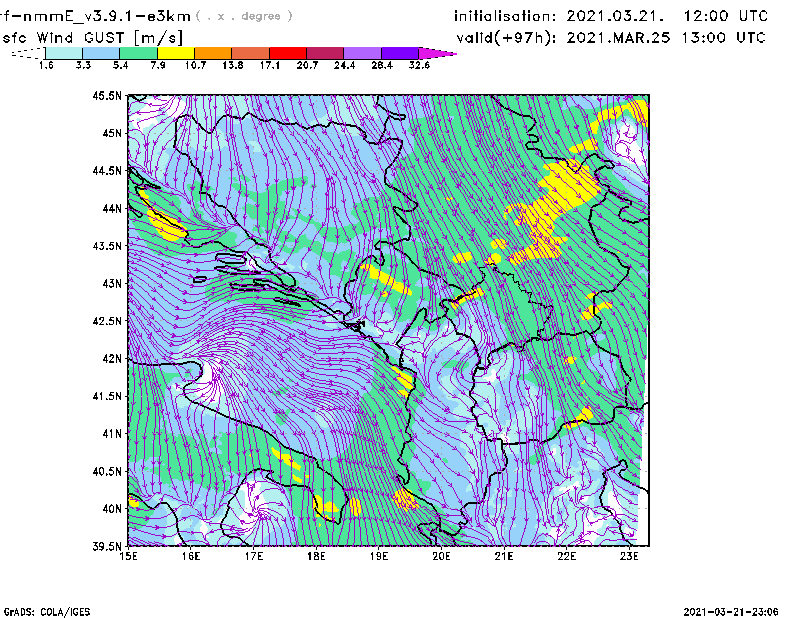Screen dimensions: 800x618
Task: Click the 44N latitude label
Action: (x=112, y=208)
